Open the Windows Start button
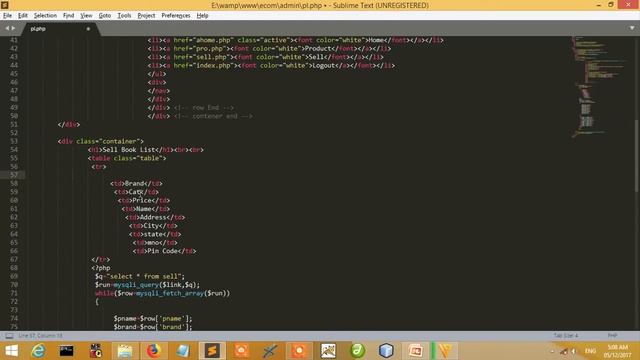Image resolution: width=640 pixels, height=360 pixels. (x=11, y=351)
